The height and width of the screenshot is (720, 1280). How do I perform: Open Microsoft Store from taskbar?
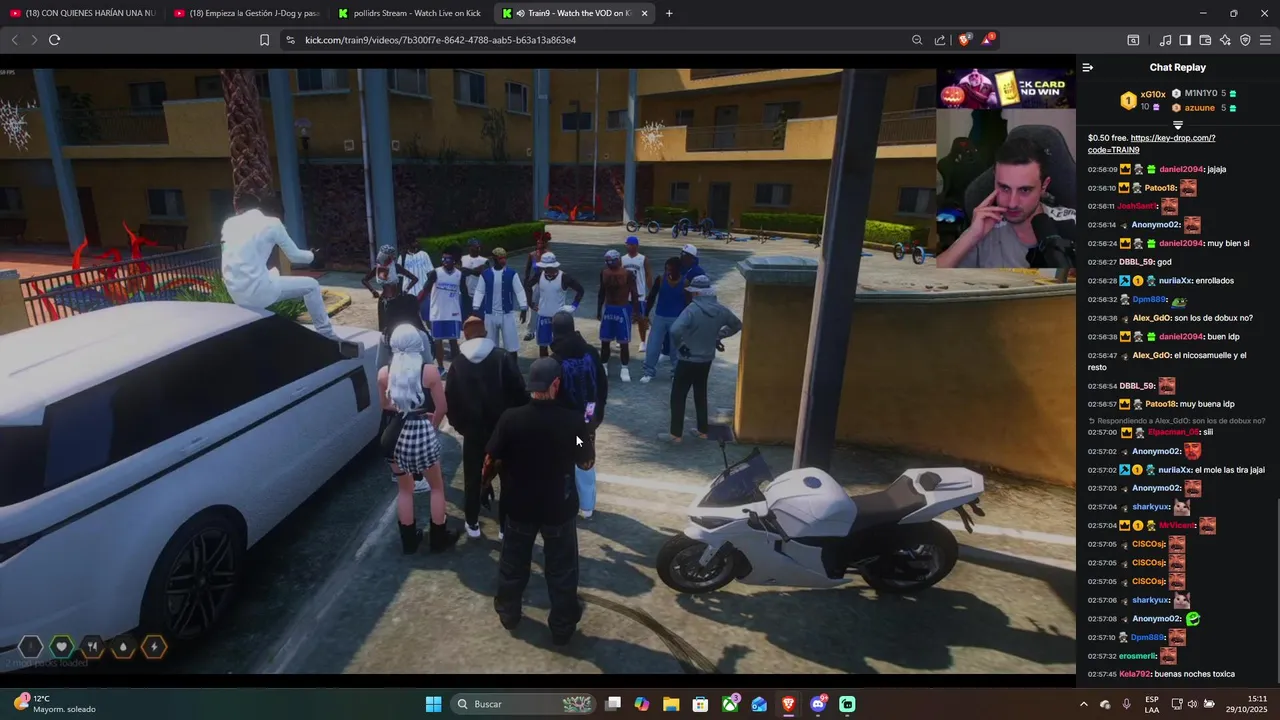coord(700,704)
